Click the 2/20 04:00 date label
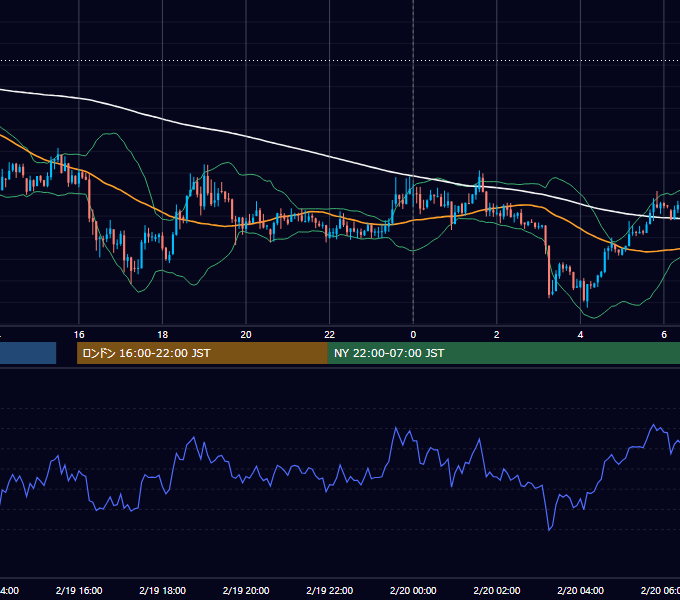680x600 pixels. [x=580, y=590]
